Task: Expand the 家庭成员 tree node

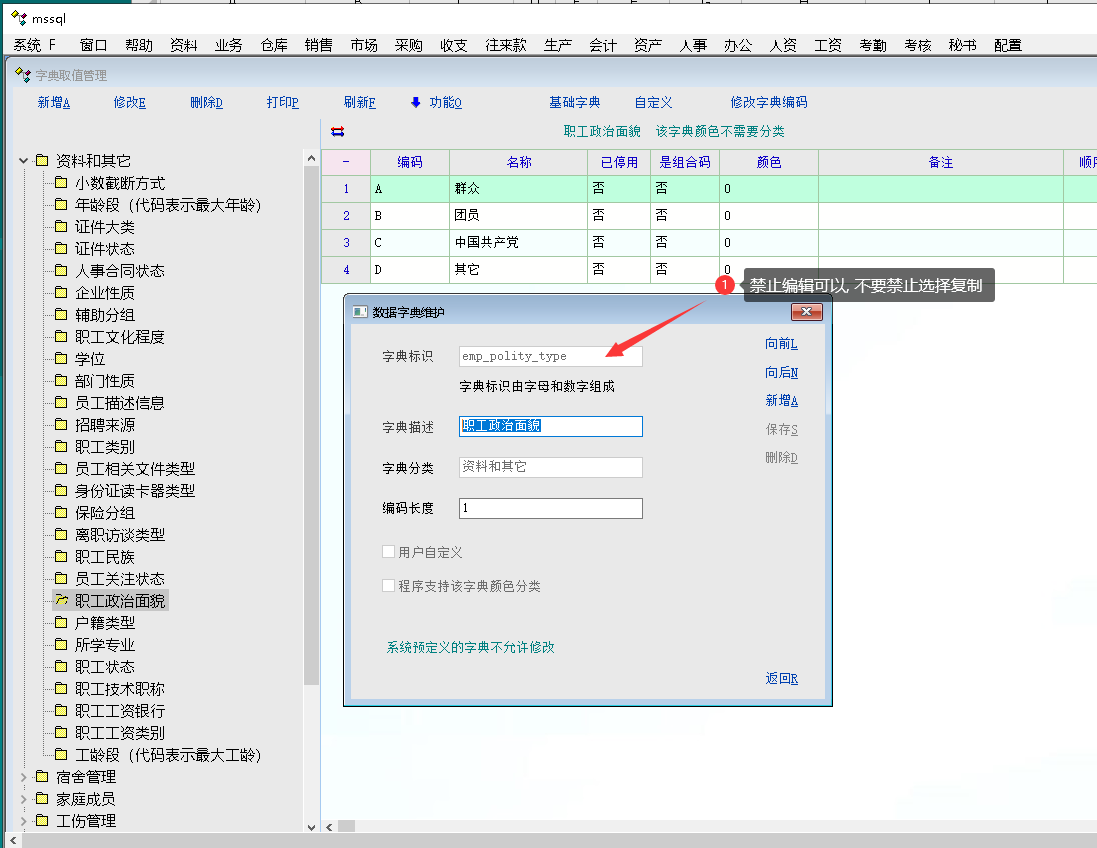Action: tap(24, 799)
